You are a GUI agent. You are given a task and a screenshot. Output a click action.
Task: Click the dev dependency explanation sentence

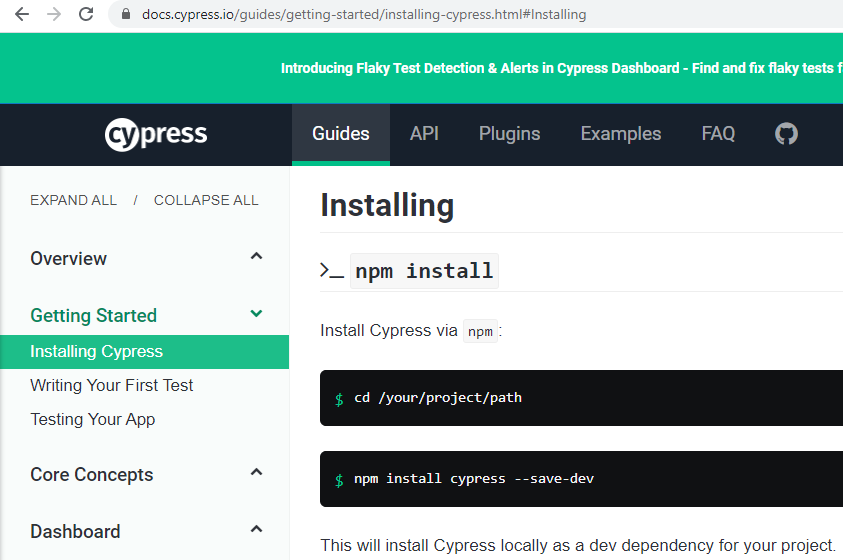pos(578,545)
